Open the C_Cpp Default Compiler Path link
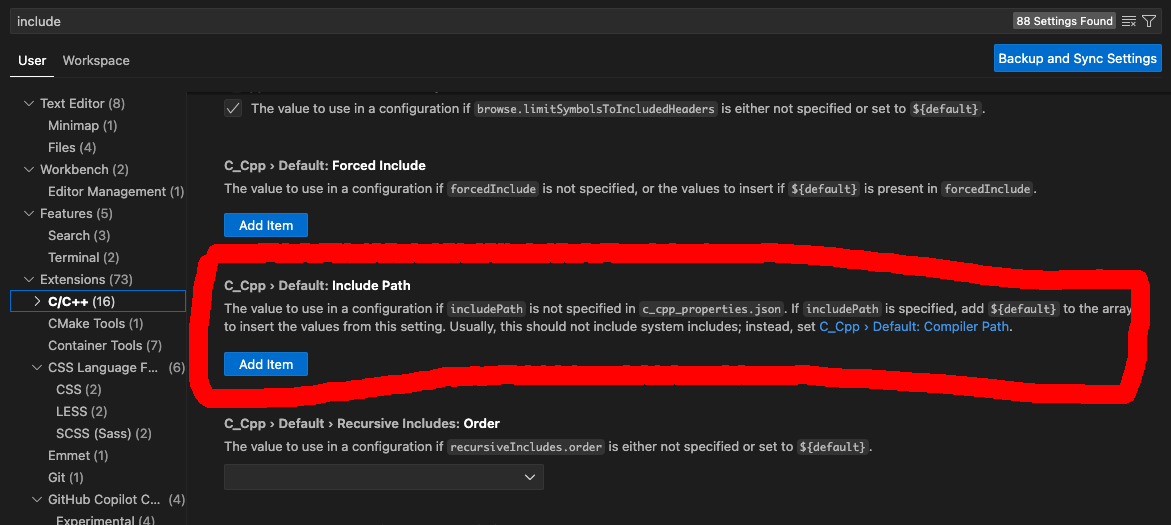 (x=914, y=327)
